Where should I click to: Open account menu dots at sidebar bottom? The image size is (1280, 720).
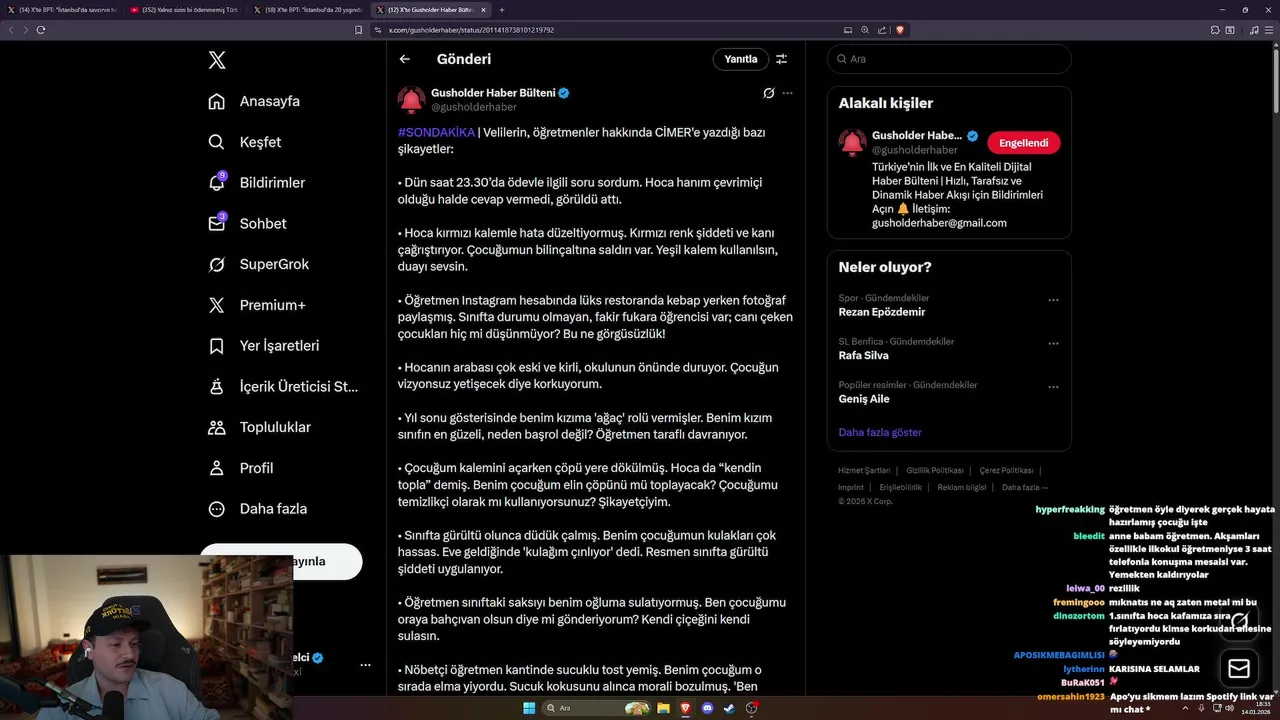[365, 665]
